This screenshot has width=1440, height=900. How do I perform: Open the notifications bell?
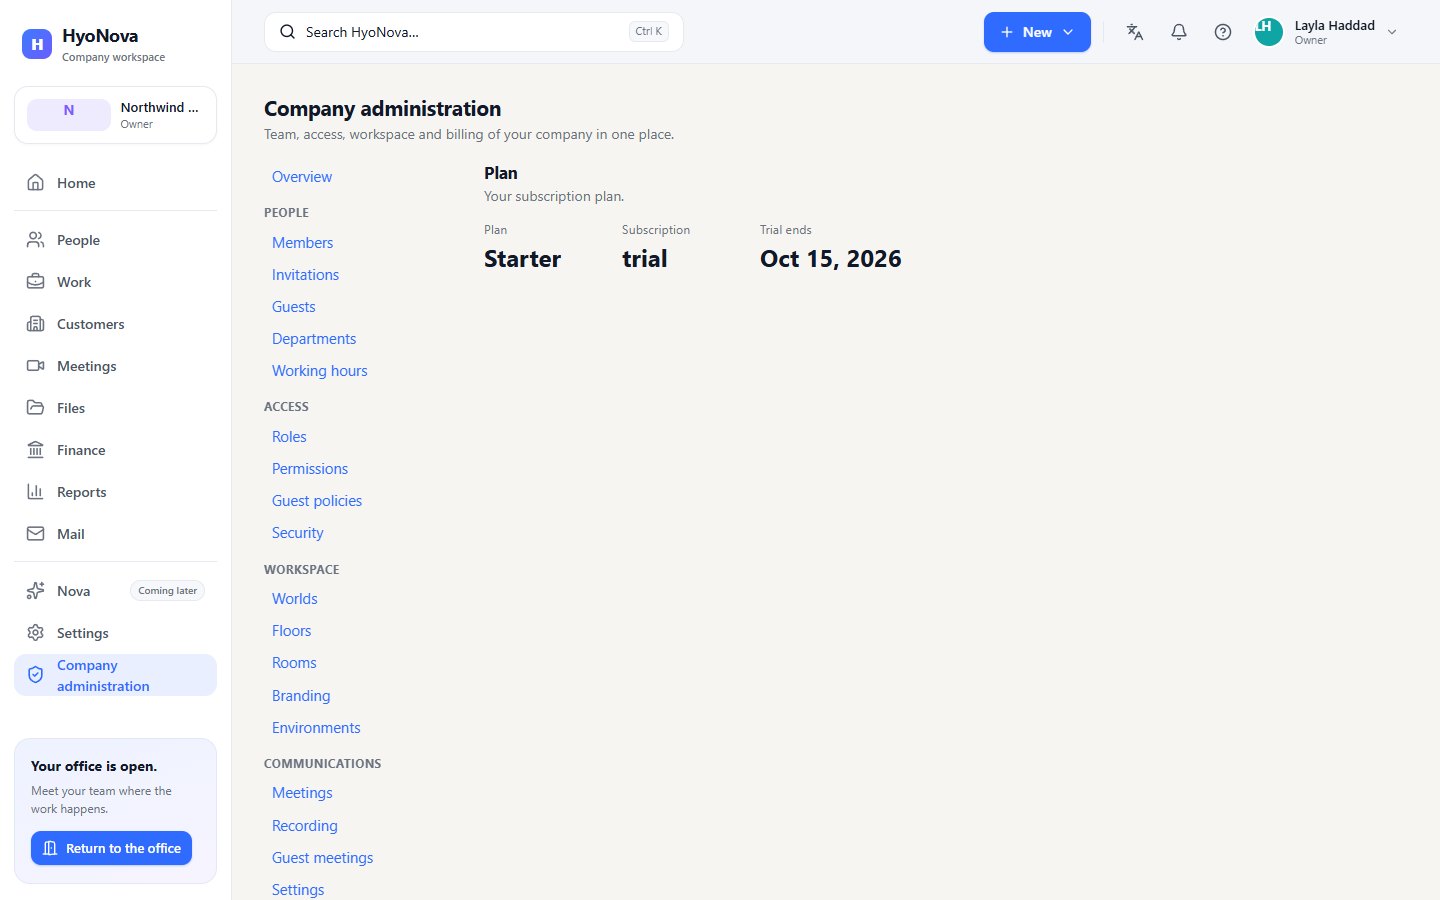tap(1179, 32)
